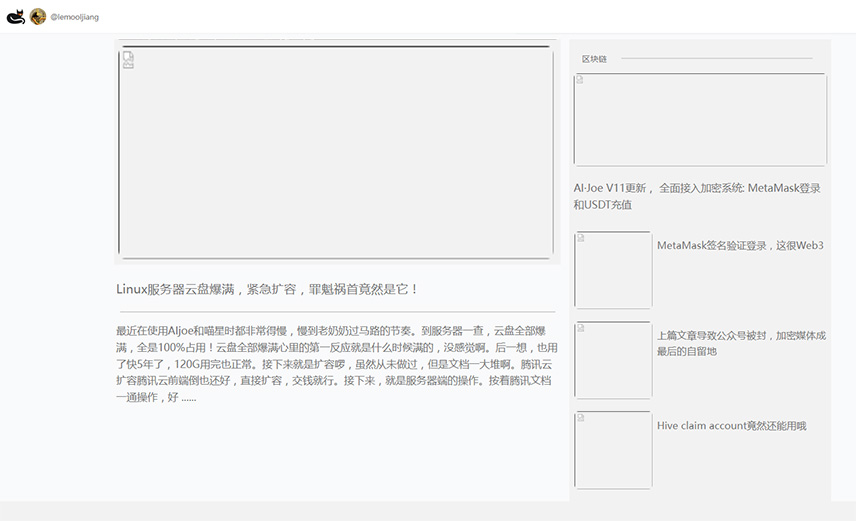This screenshot has width=856, height=521.
Task: Open the @lemooljiang profile link
Action: pos(74,17)
